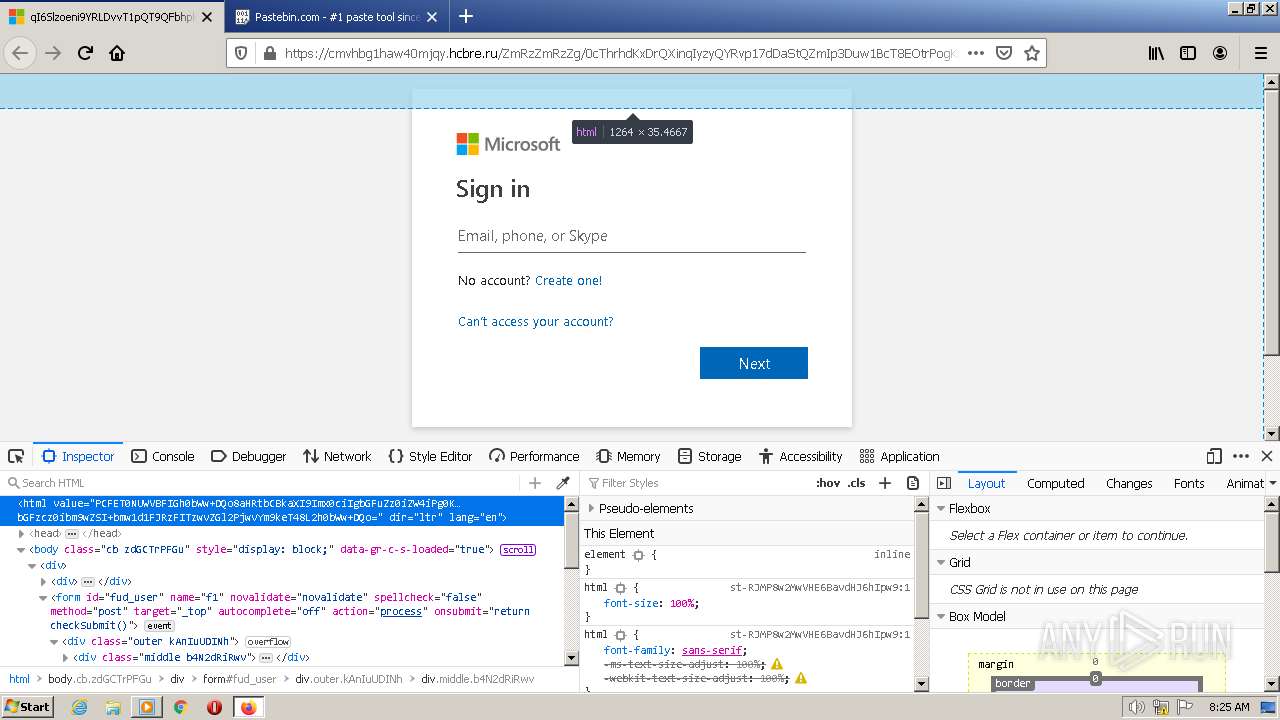Click the create new node plus icon
Screen dimensions: 1280x720
[535, 483]
